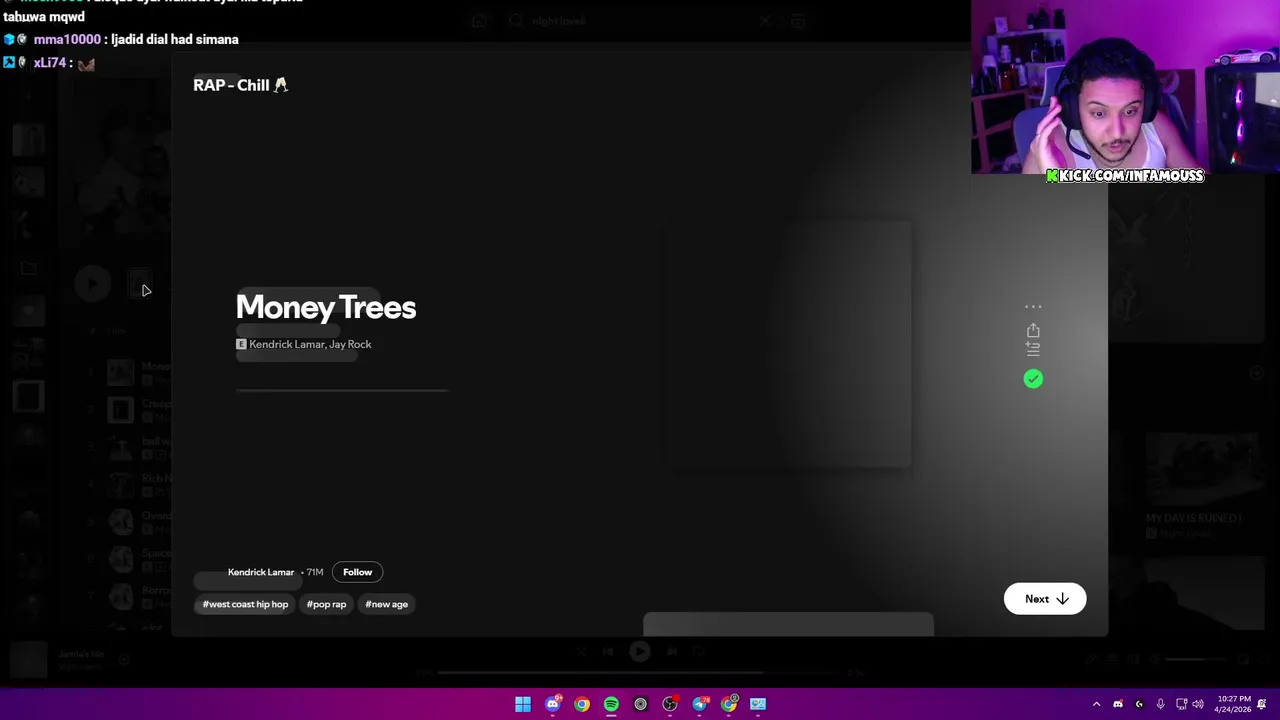
Task: Open the clock showing 10:27 PM
Action: 1234,704
